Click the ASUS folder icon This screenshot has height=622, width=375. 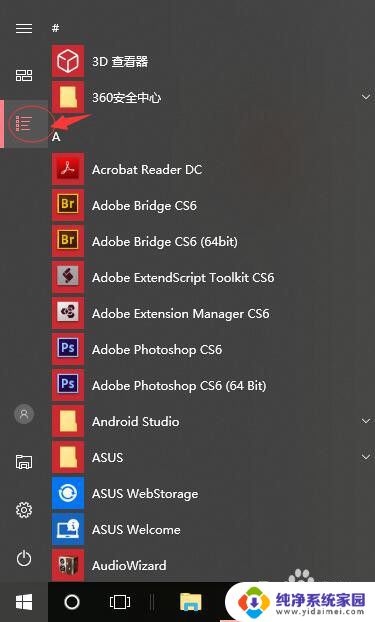[68, 457]
